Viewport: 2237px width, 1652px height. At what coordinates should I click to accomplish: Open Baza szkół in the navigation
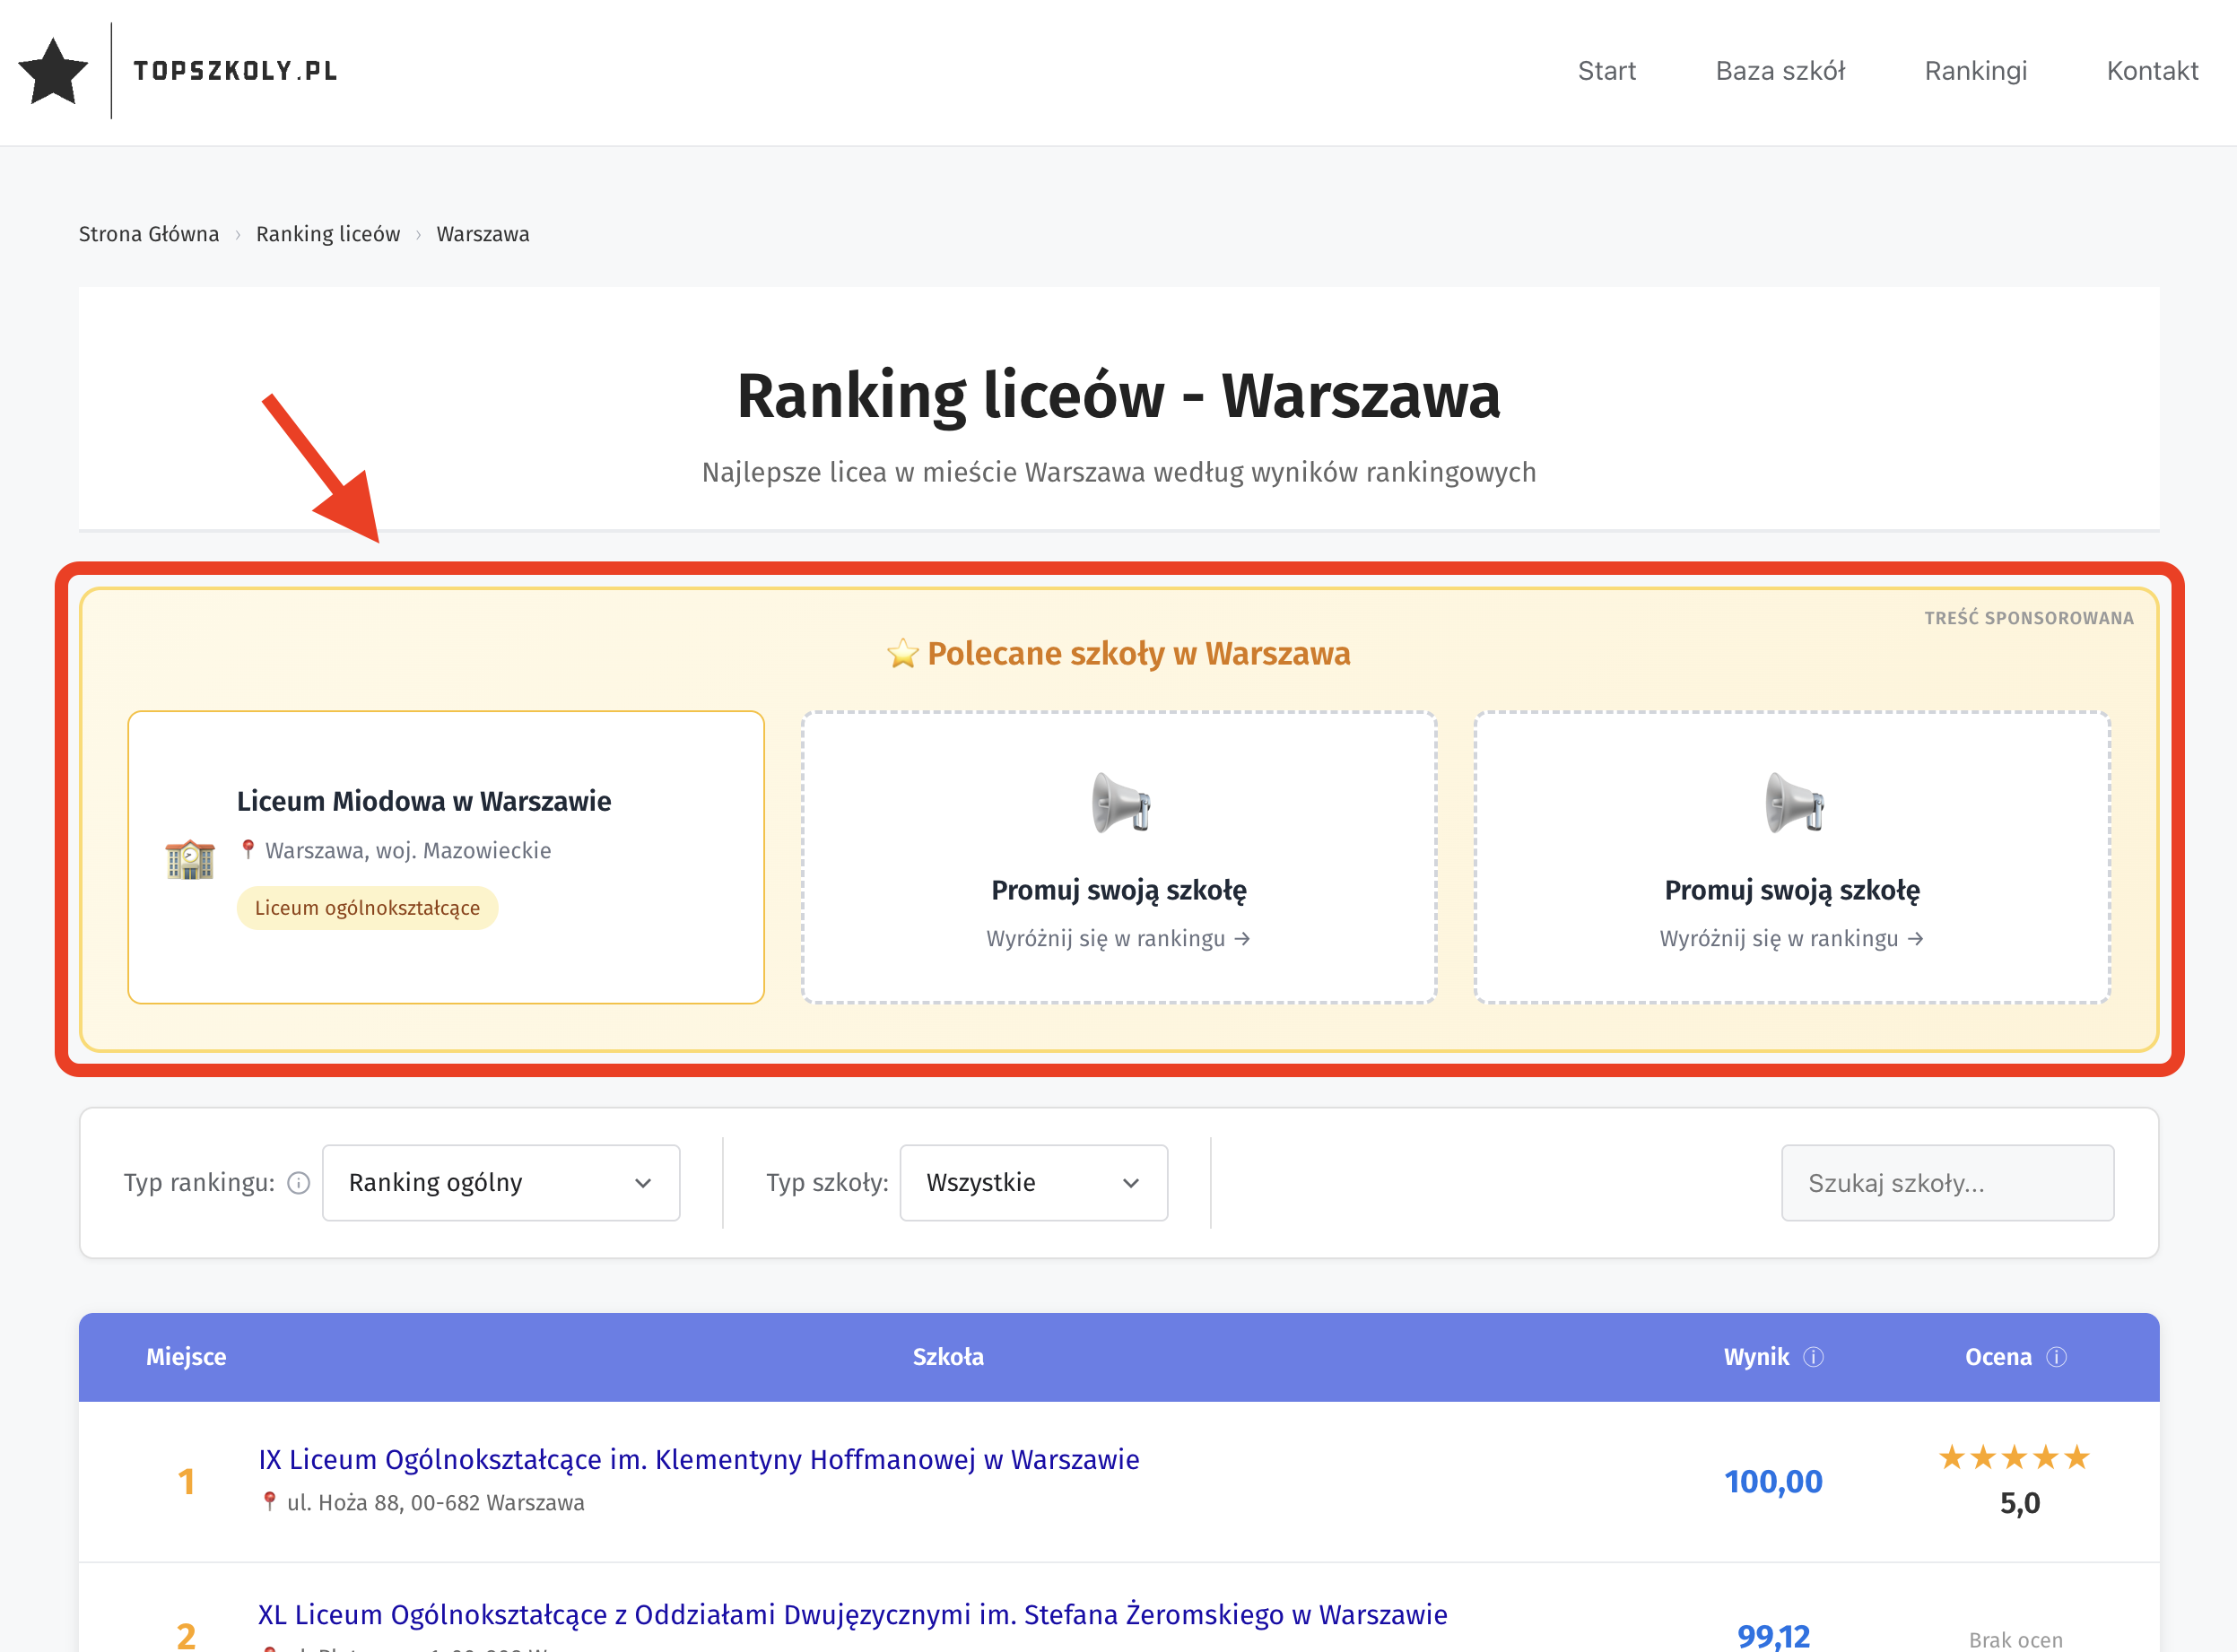point(1780,71)
